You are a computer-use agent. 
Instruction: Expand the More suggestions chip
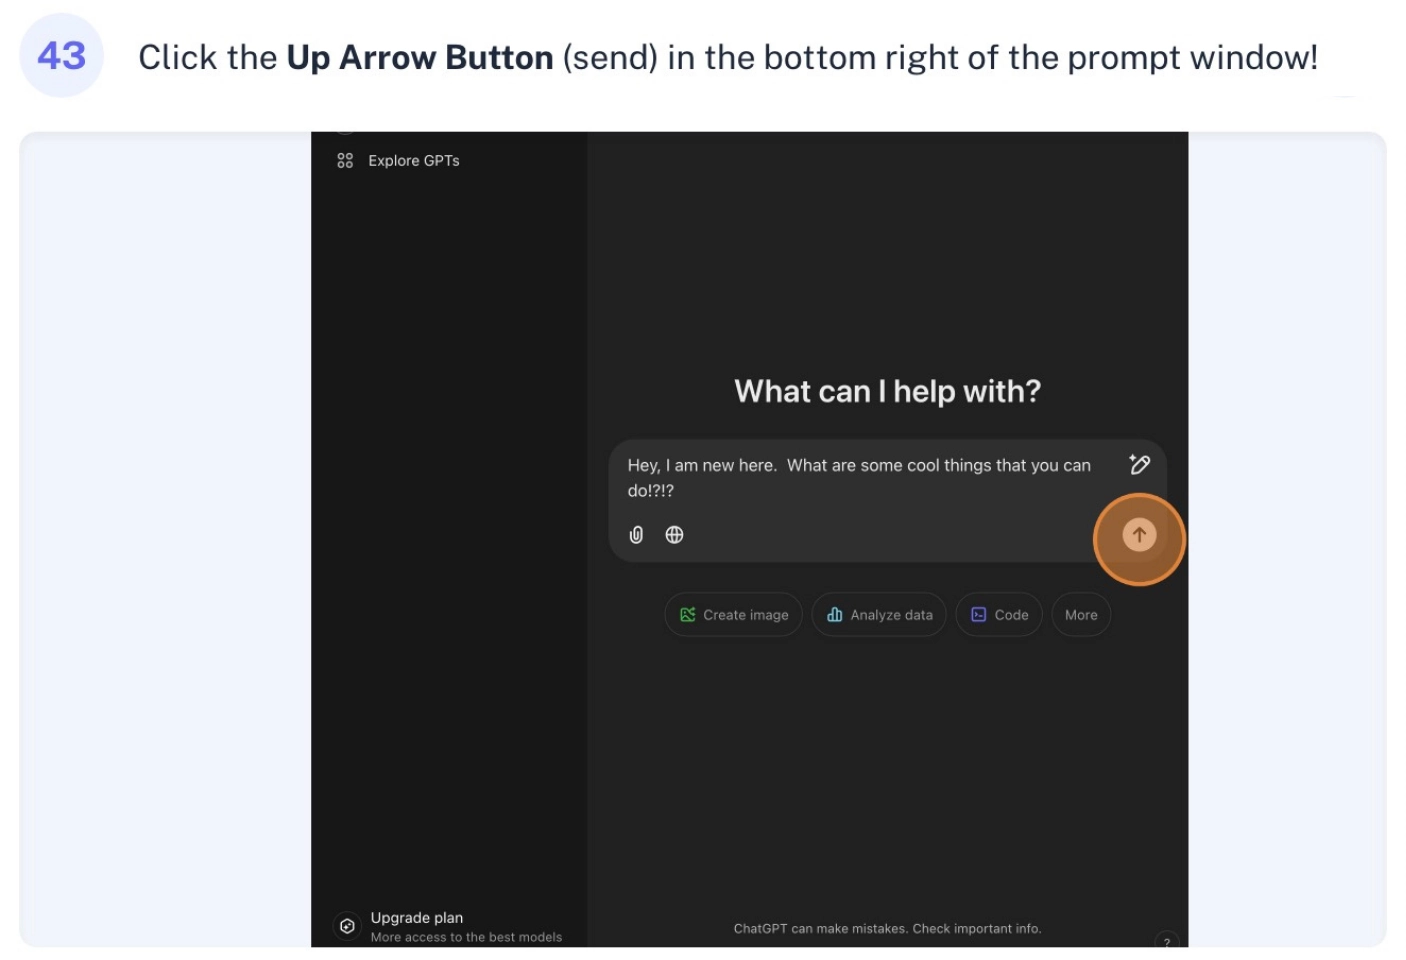click(1081, 615)
